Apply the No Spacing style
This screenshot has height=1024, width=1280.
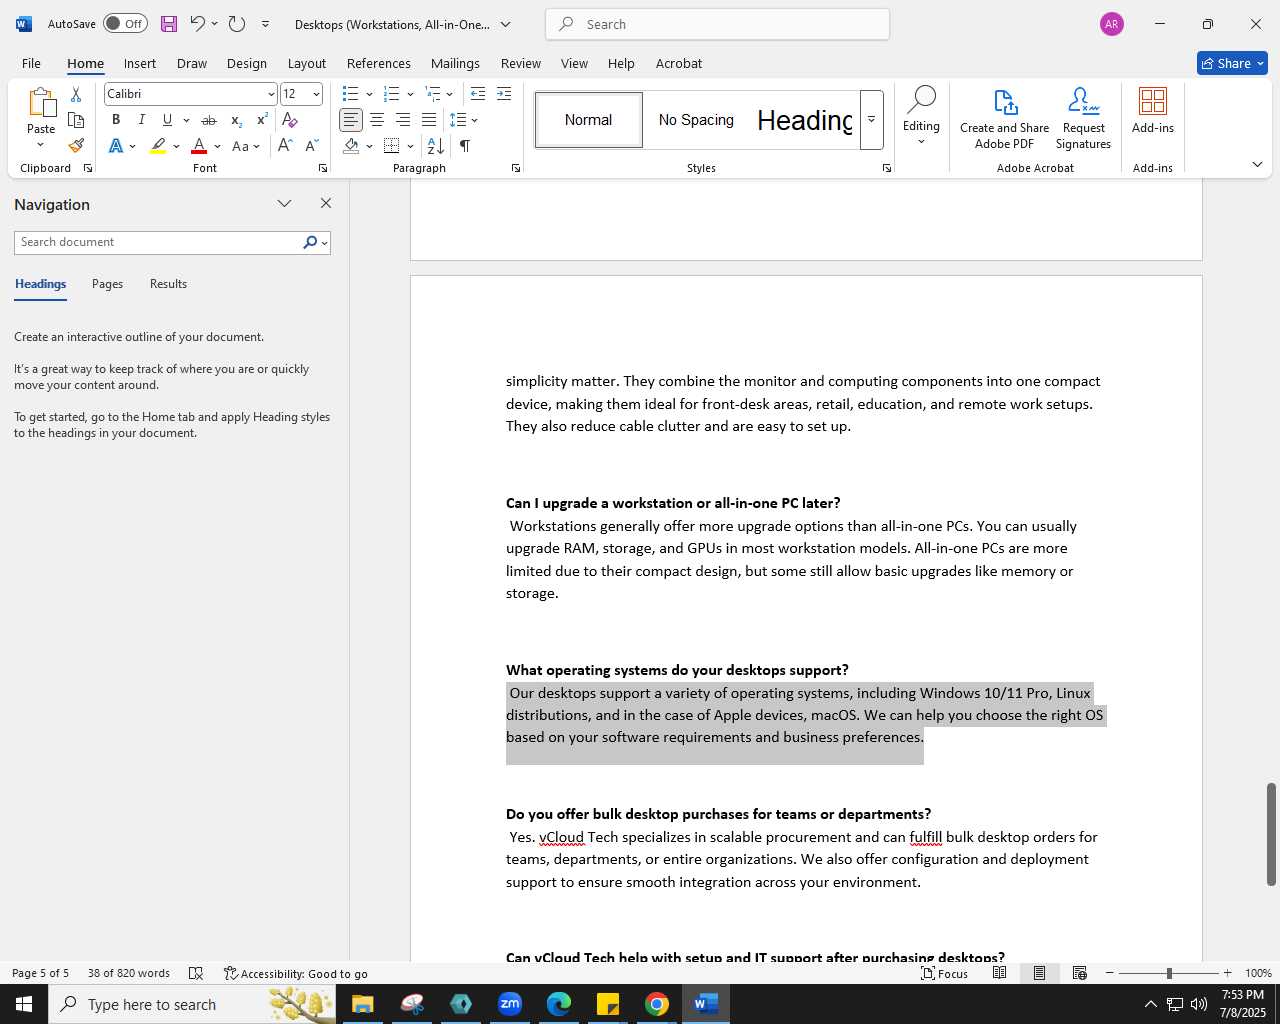[x=696, y=120]
